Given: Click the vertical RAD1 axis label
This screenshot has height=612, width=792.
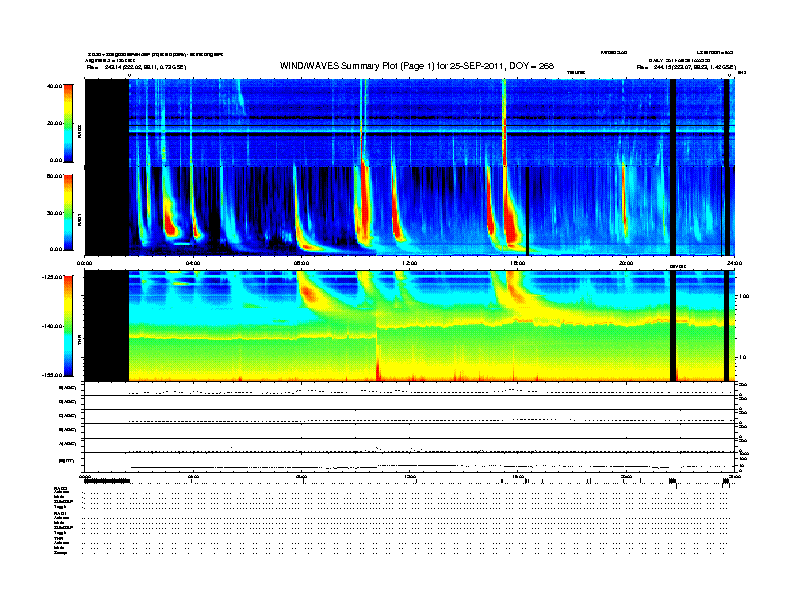Looking at the screenshot, I should coord(80,219).
